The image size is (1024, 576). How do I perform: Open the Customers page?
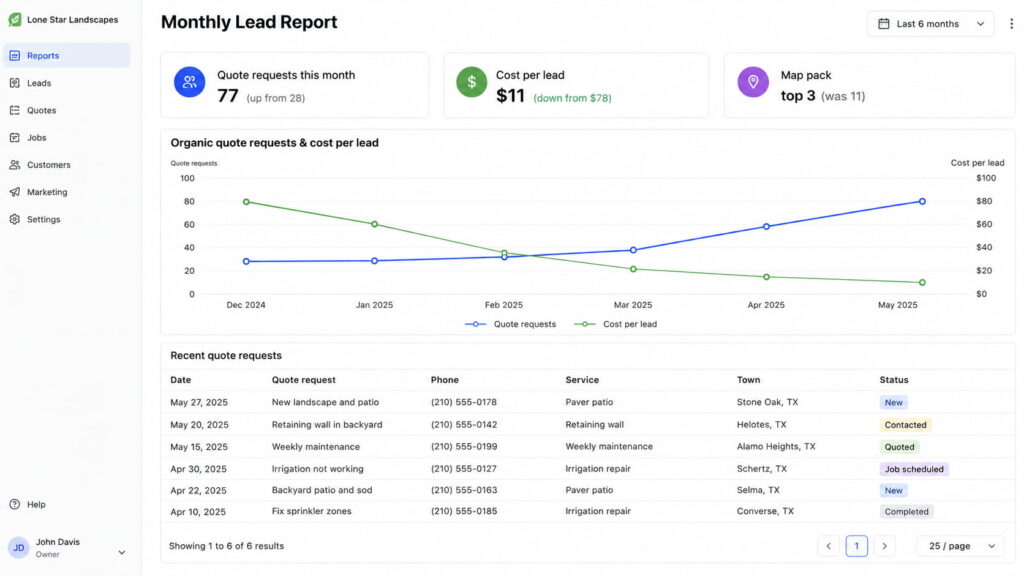click(66, 165)
